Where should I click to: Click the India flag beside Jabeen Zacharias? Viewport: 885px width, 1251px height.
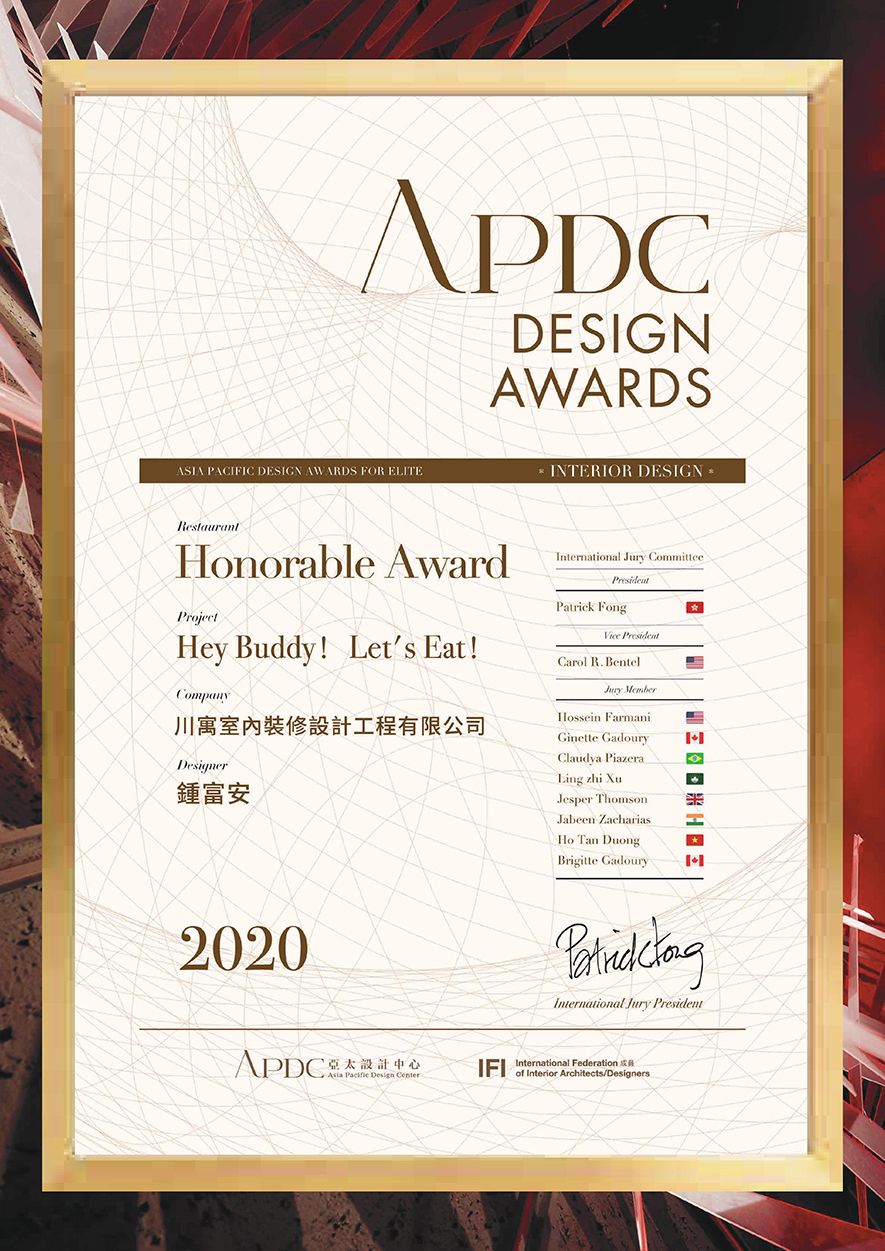(695, 820)
